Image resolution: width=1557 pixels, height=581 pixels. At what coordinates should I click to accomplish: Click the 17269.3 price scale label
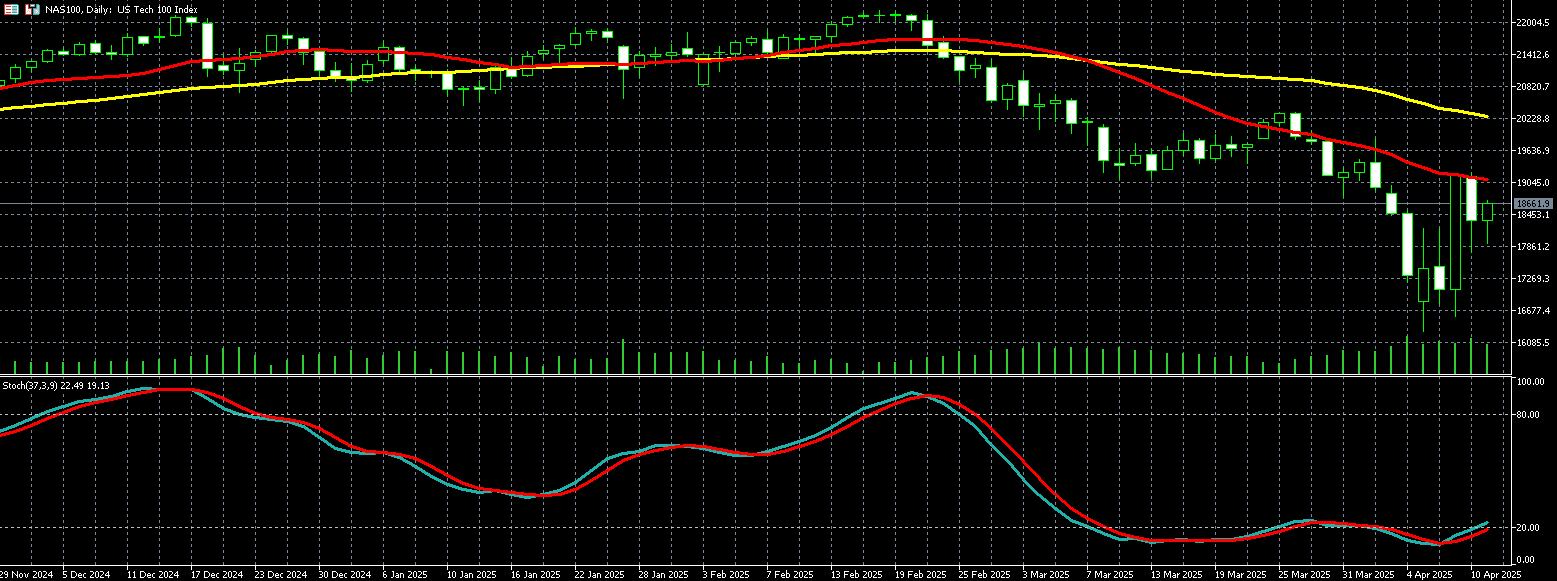point(1532,279)
